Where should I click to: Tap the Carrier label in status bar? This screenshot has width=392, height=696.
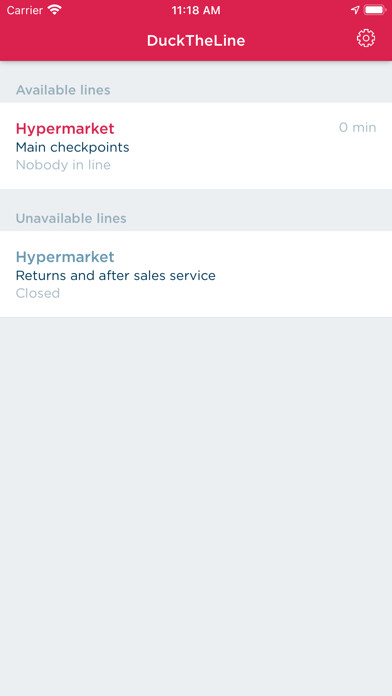(x=25, y=10)
